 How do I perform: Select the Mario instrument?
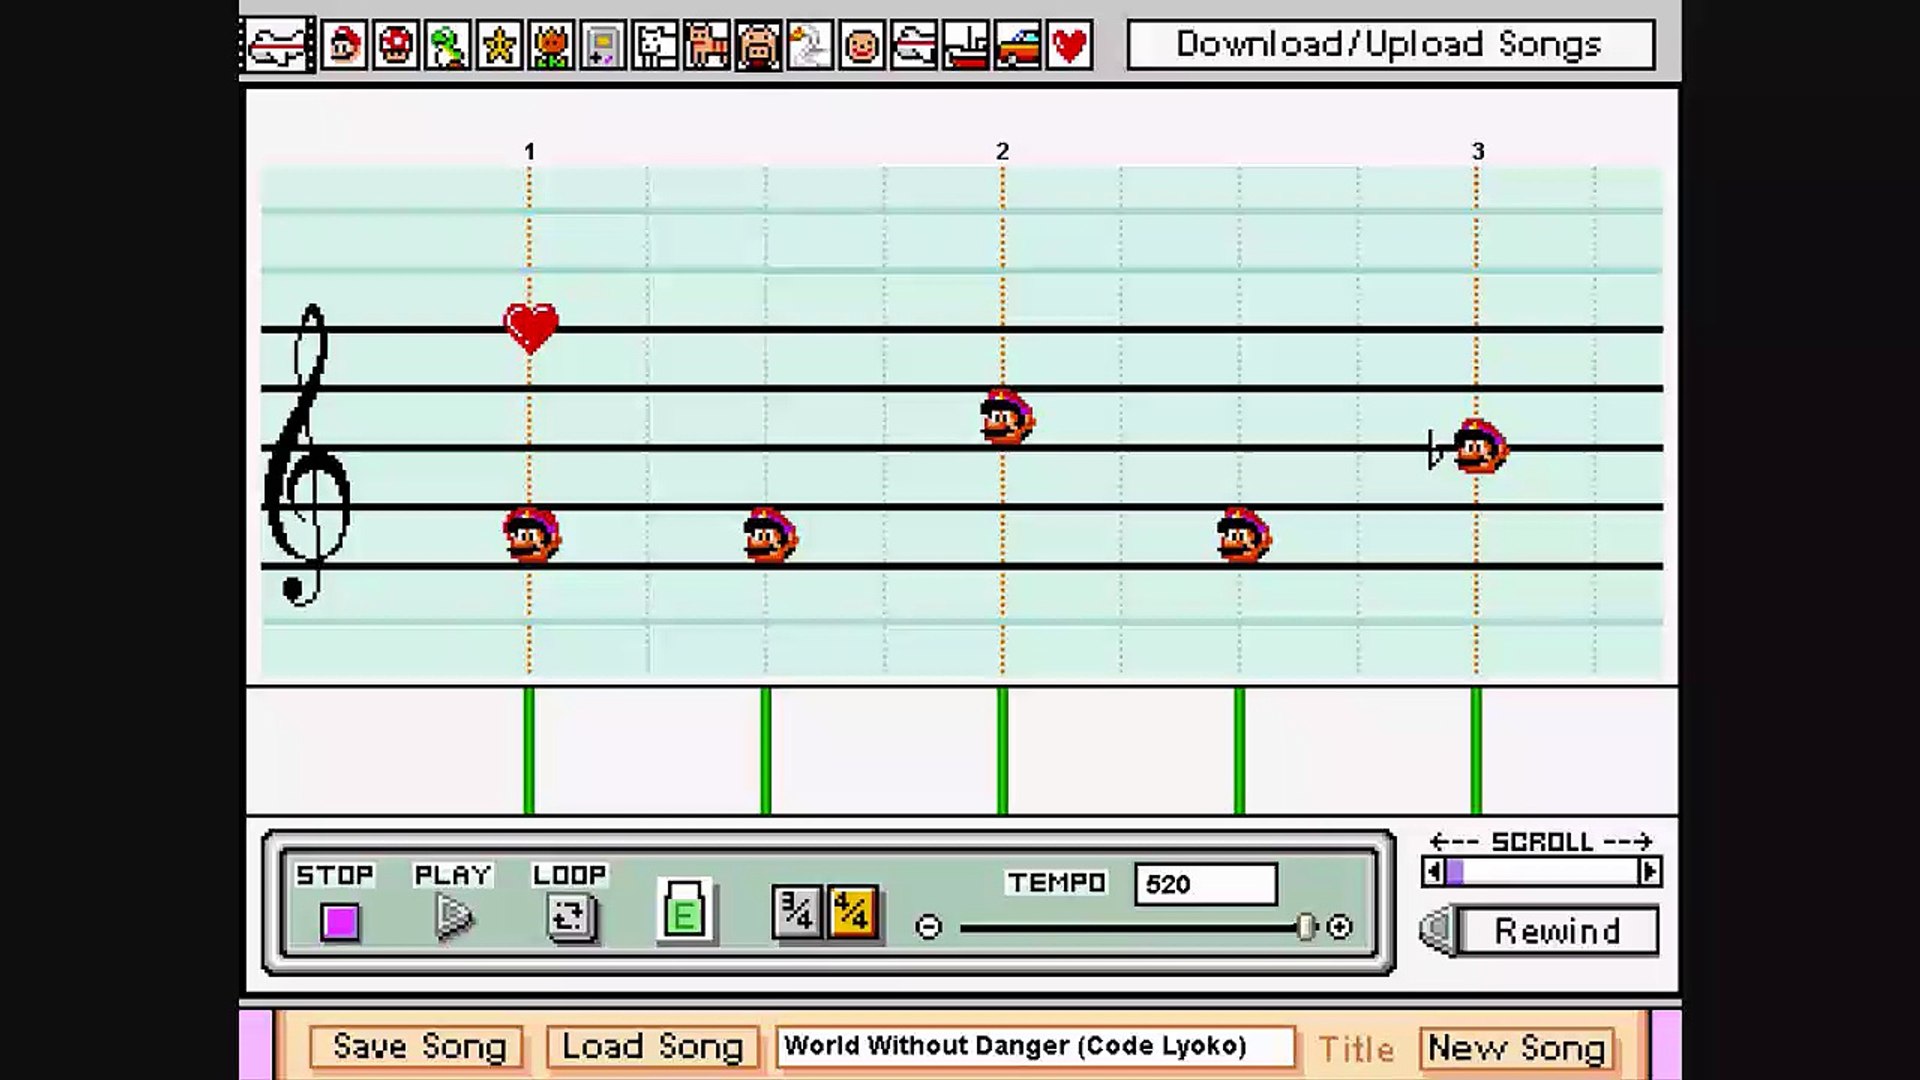pos(344,46)
